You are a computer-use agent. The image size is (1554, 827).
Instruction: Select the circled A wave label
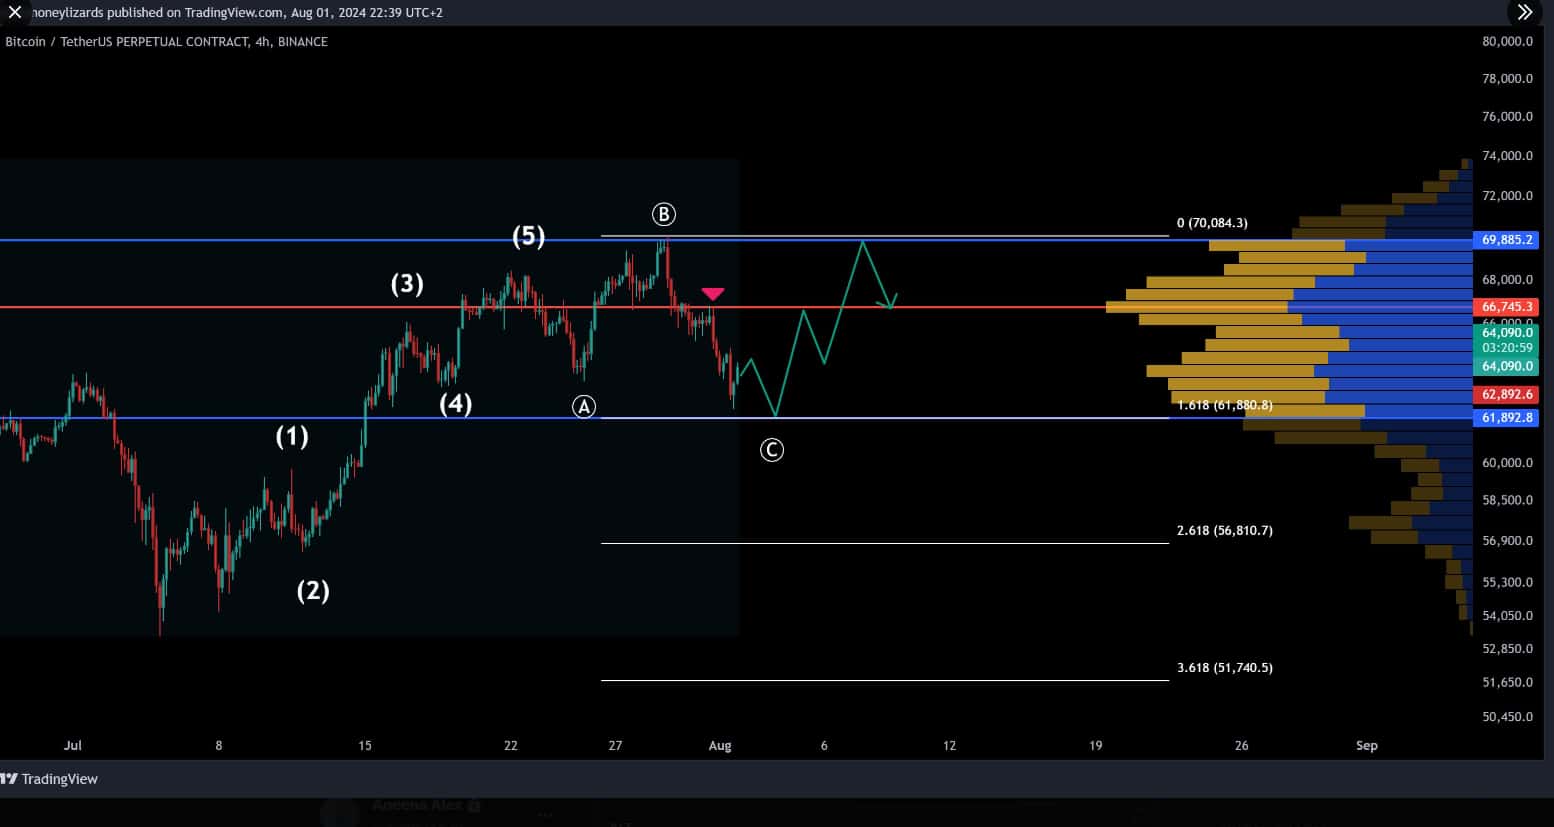click(584, 406)
